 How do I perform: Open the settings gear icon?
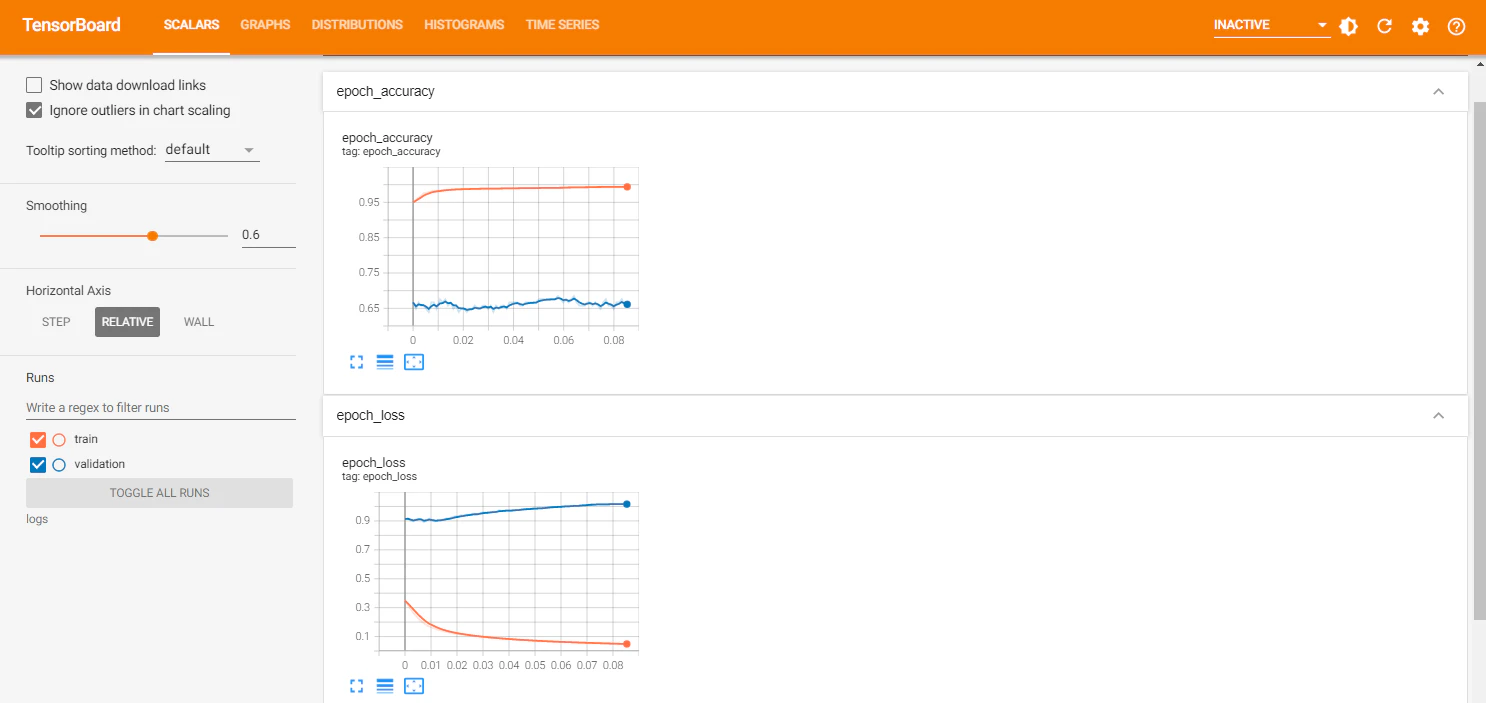(1420, 26)
